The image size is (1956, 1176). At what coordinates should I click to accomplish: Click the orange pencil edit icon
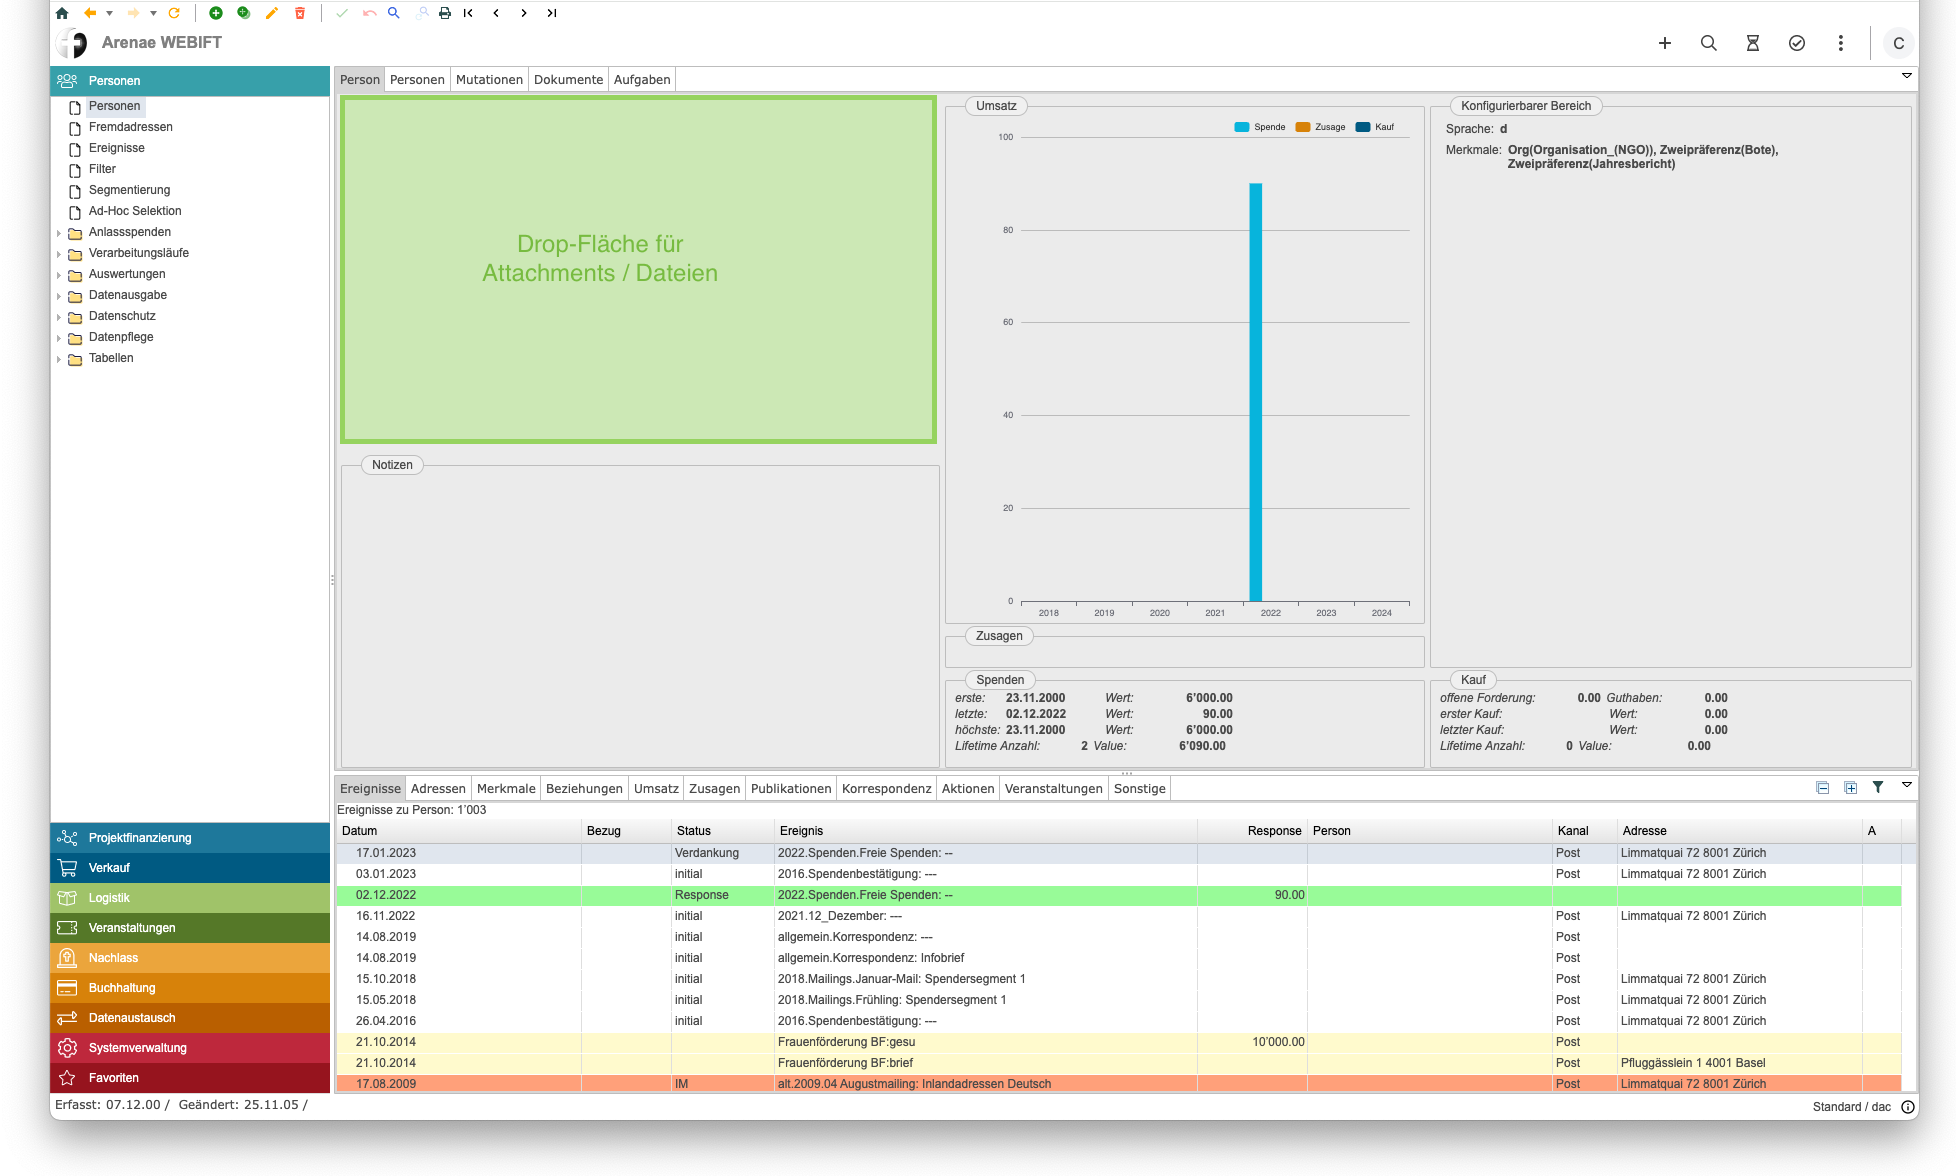[271, 13]
